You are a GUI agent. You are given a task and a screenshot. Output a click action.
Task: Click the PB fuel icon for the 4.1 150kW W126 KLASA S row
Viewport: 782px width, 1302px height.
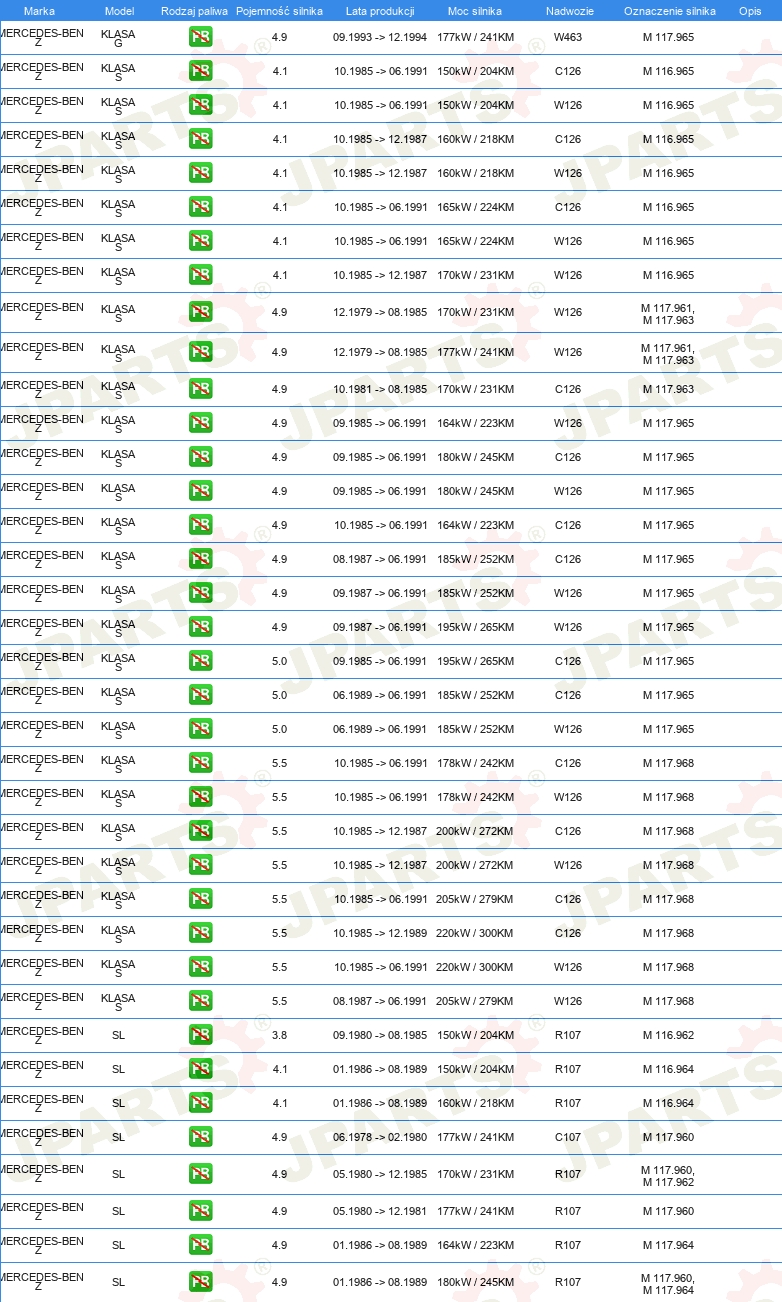[x=200, y=106]
